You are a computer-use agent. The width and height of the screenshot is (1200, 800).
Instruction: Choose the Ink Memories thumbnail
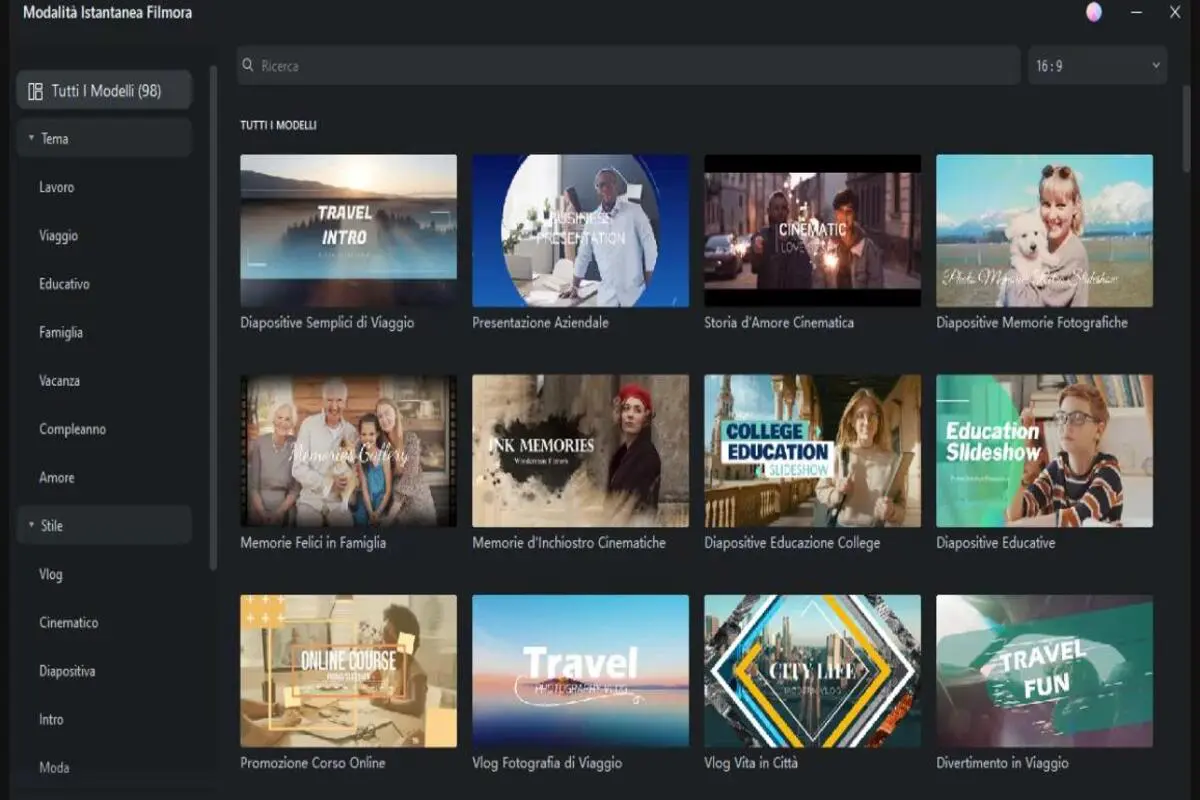click(580, 451)
